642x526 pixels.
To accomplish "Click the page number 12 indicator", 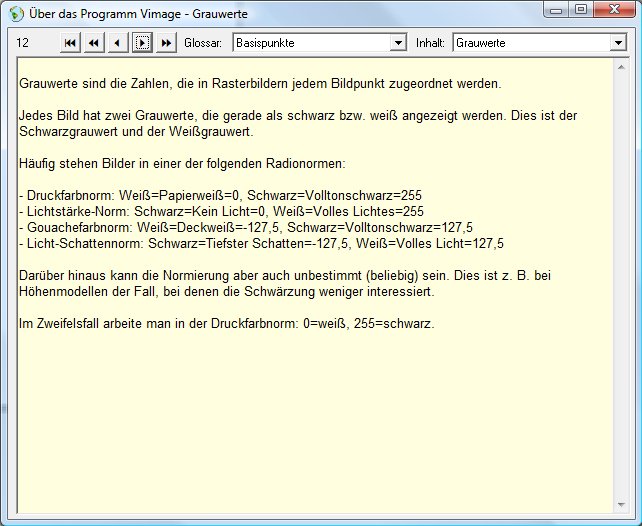I will (23, 44).
